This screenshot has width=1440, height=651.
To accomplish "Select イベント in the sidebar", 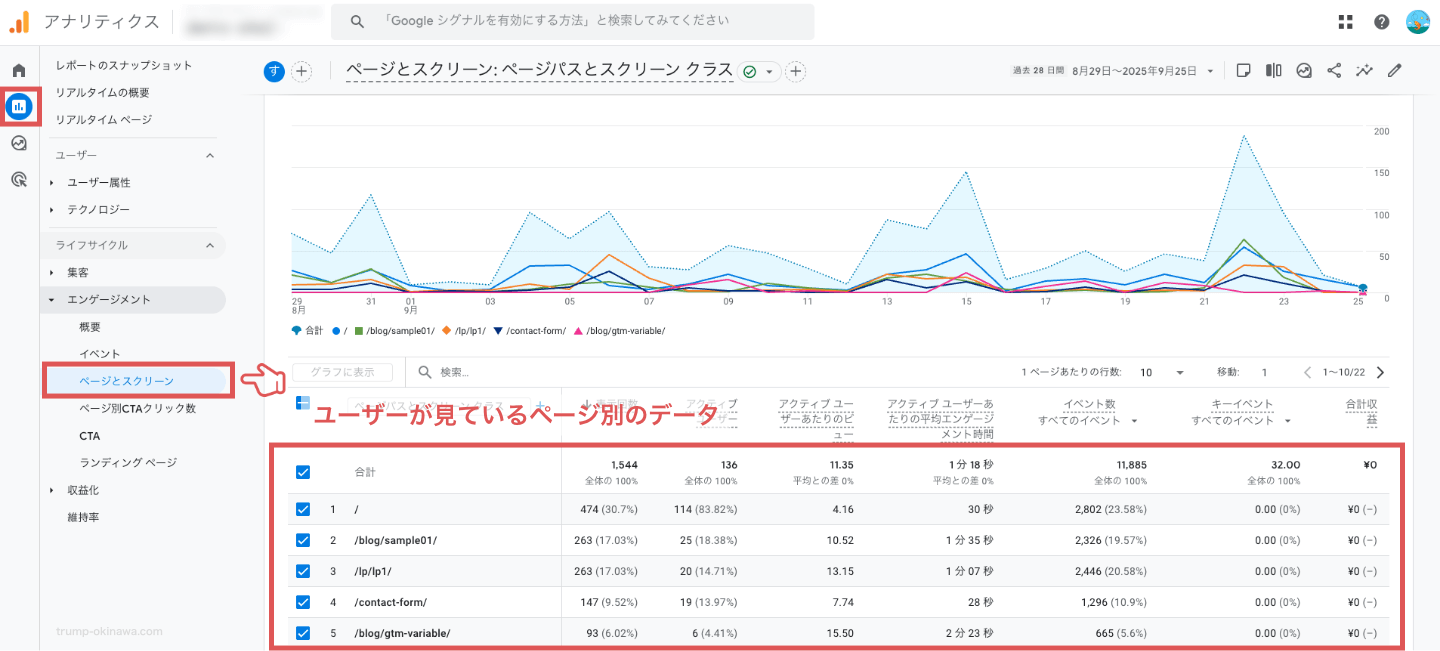I will (x=100, y=354).
